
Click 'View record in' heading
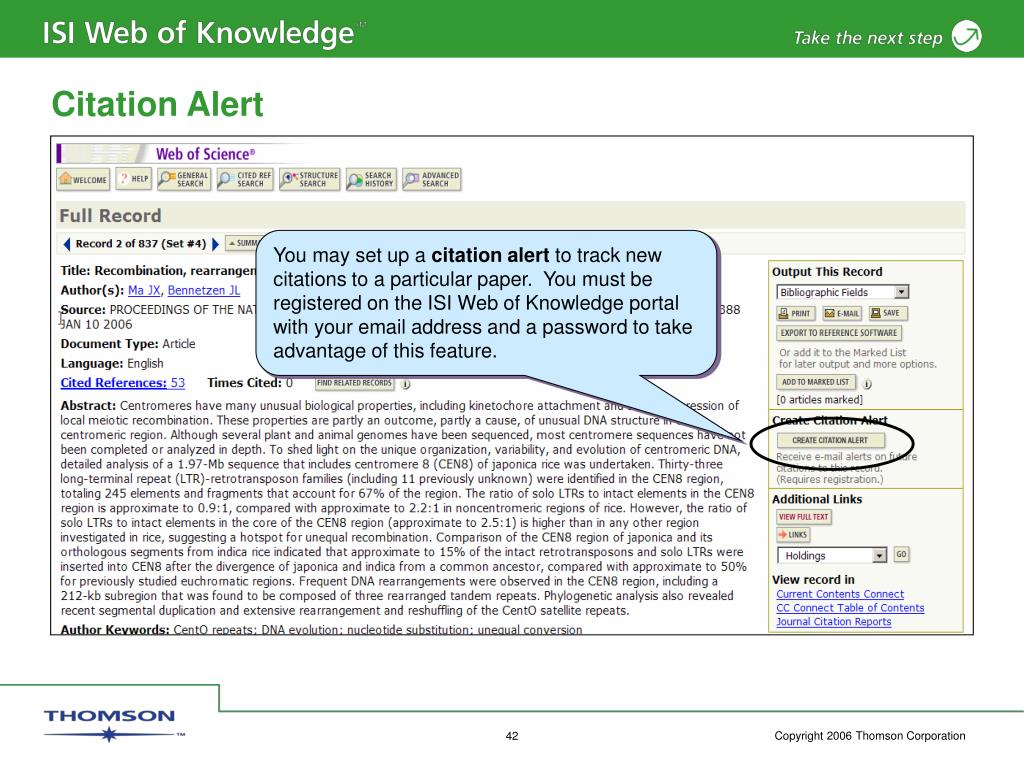point(813,579)
